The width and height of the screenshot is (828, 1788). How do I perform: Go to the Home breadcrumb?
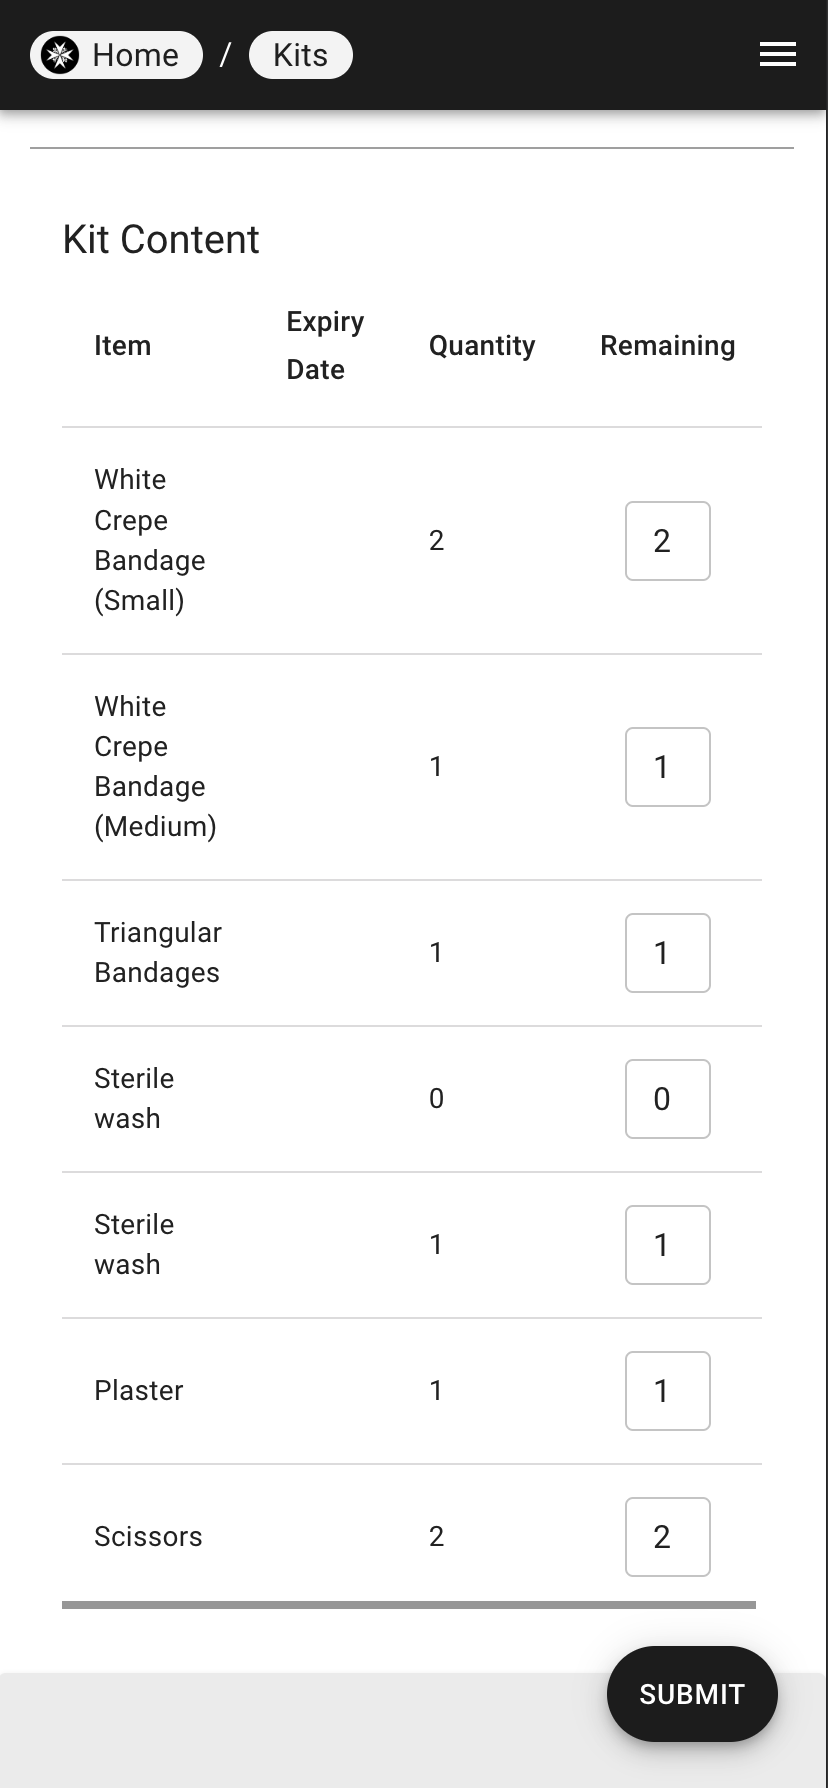116,55
